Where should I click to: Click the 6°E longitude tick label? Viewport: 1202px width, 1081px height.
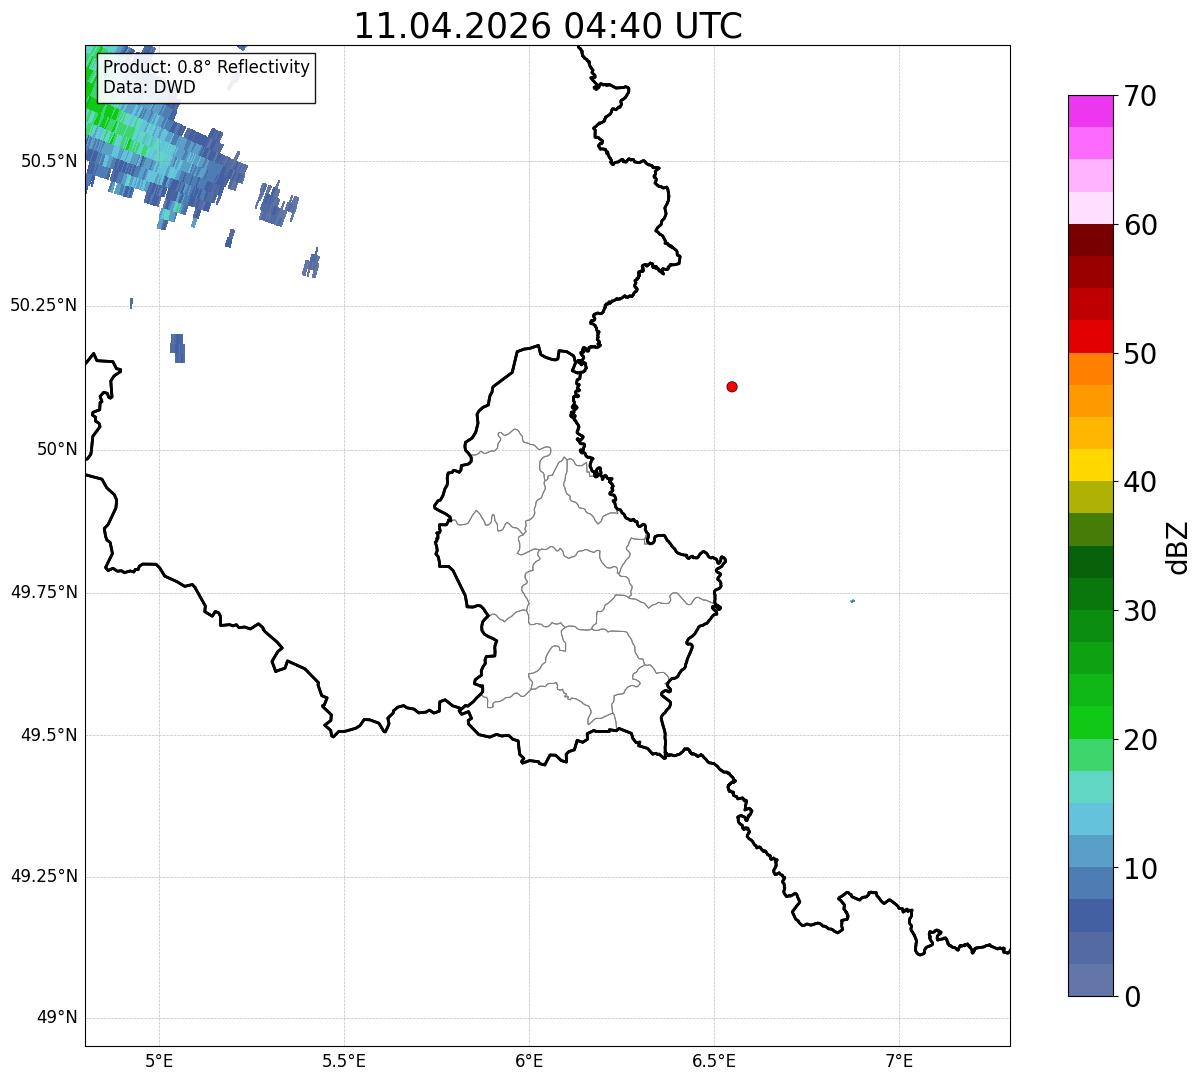coord(529,1060)
